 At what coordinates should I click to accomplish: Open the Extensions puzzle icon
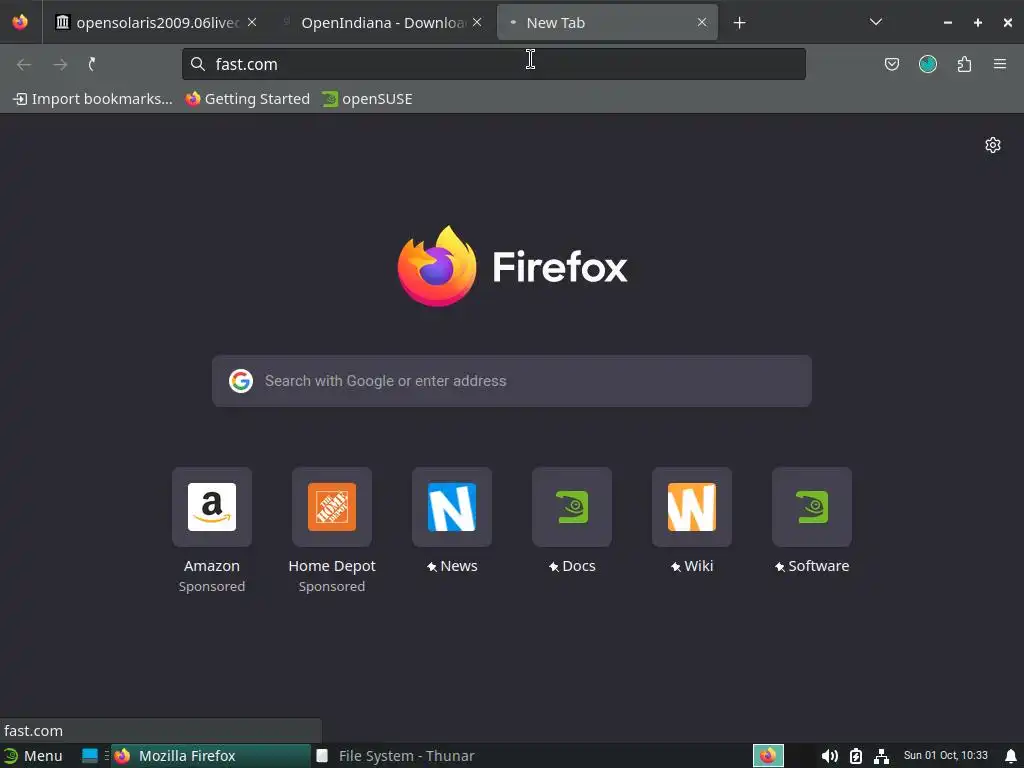(964, 64)
